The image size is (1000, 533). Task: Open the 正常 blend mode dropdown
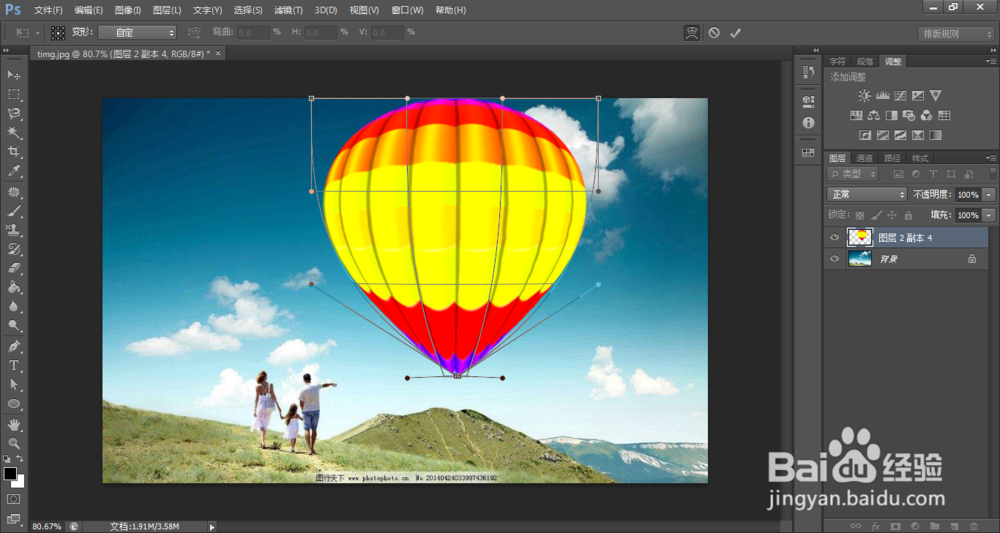pyautogui.click(x=867, y=194)
